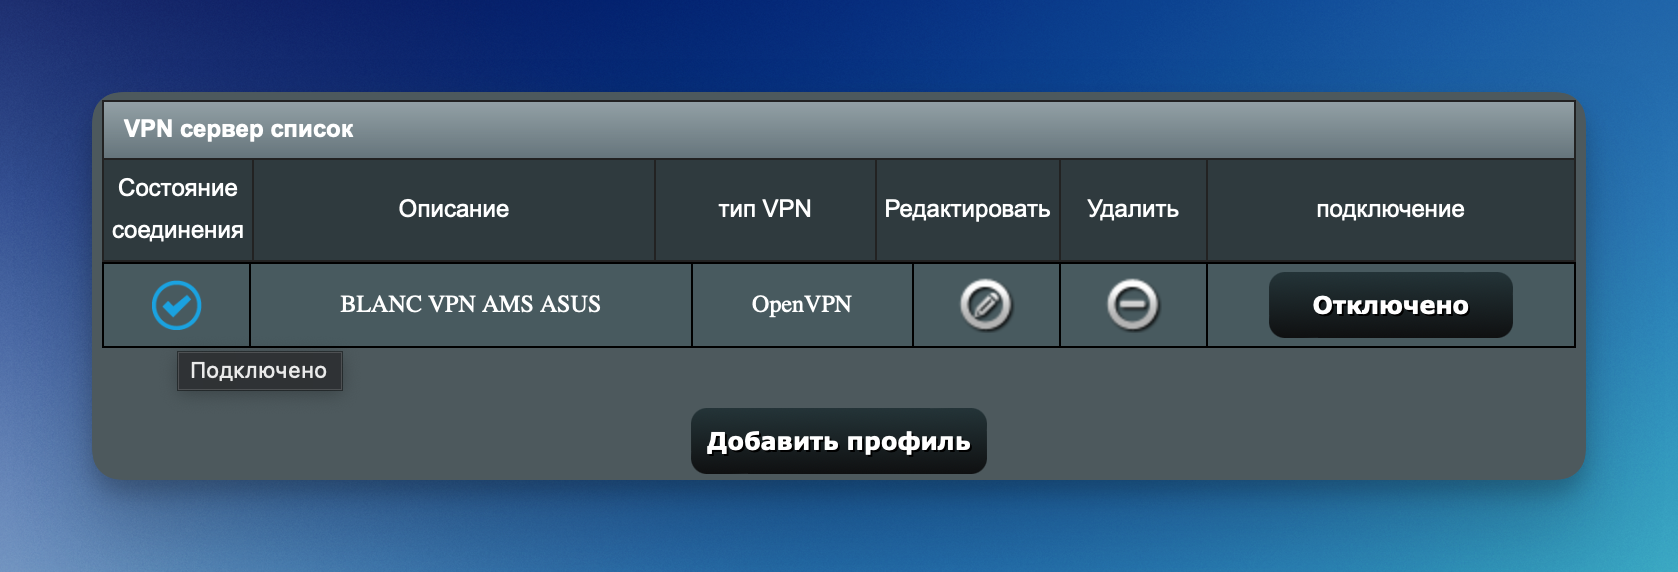Image resolution: width=1678 pixels, height=572 pixels.
Task: Click the pencil edit icon for BLANC VPN
Action: point(985,305)
